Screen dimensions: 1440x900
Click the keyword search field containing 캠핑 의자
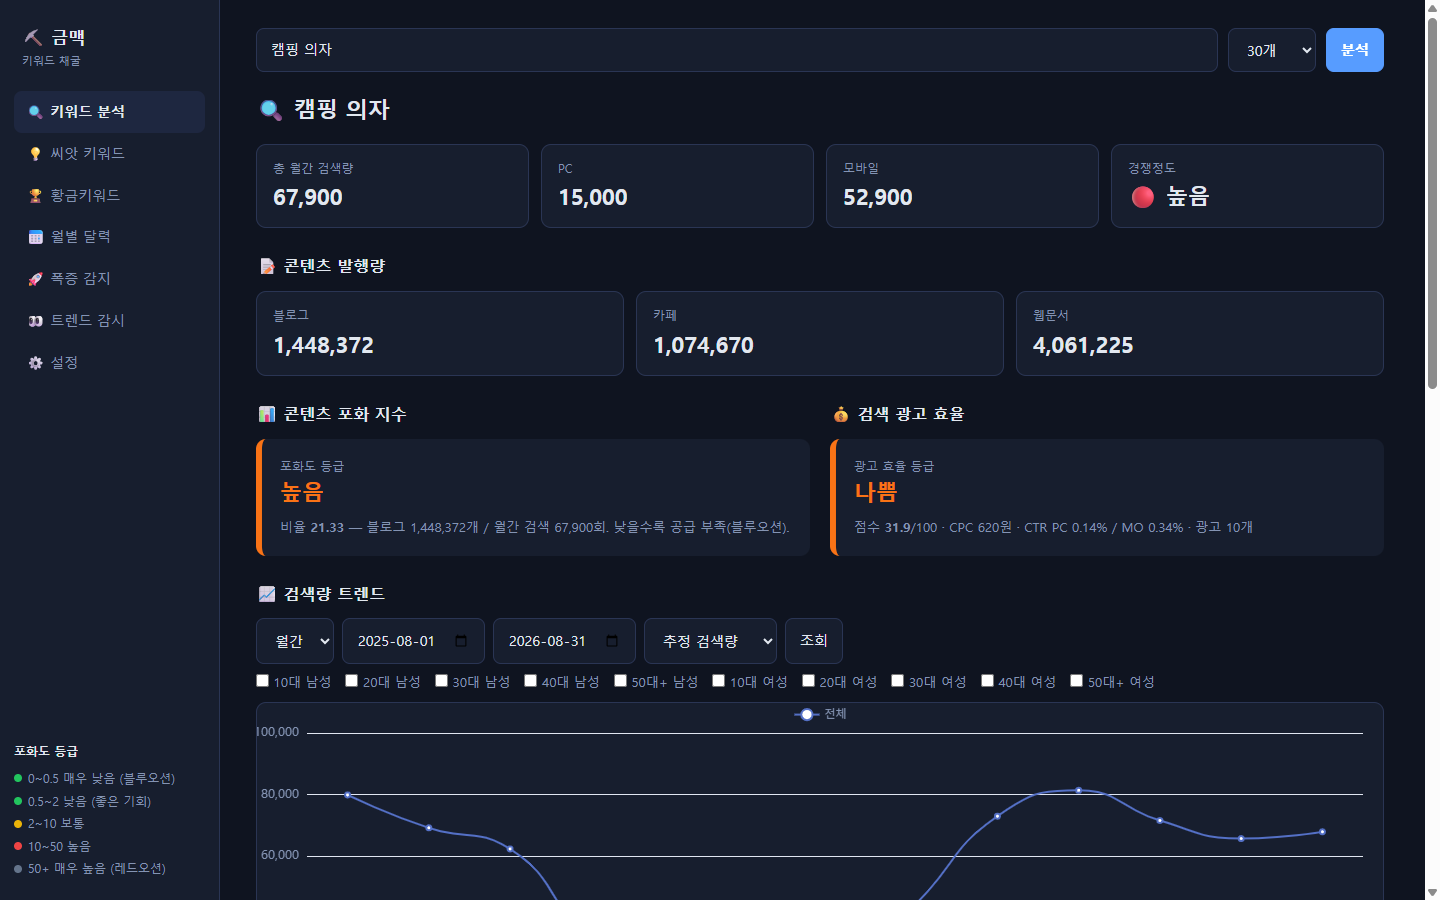(x=737, y=50)
